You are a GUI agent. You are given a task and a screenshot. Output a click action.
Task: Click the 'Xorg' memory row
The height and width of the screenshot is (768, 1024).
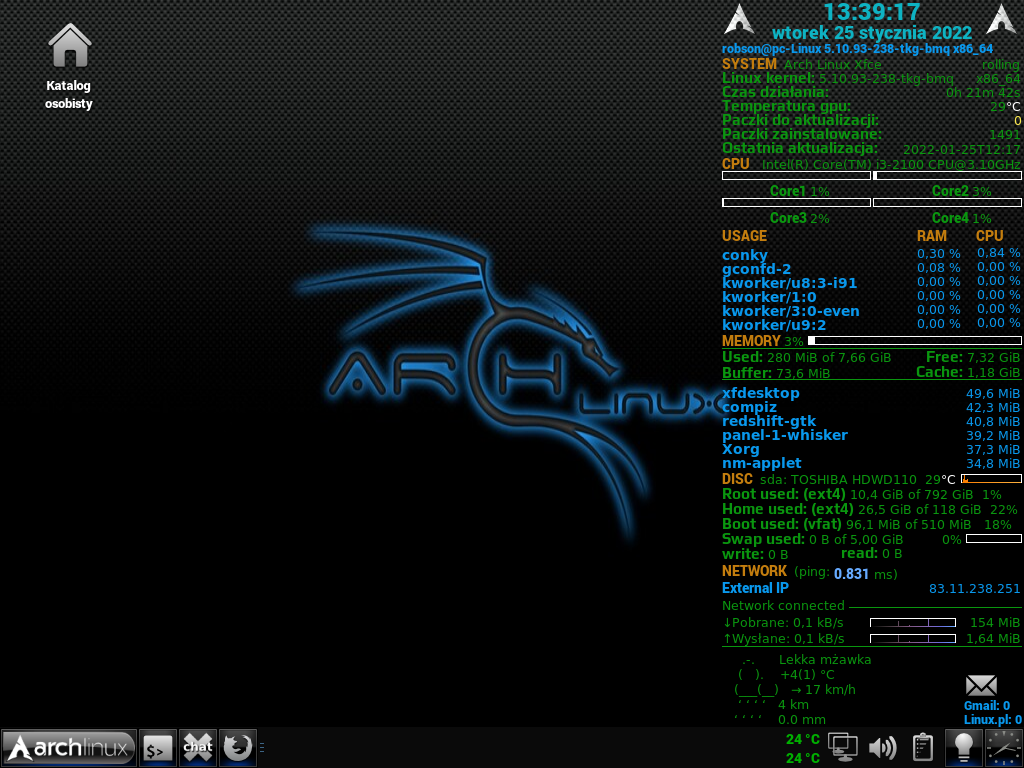(871, 449)
